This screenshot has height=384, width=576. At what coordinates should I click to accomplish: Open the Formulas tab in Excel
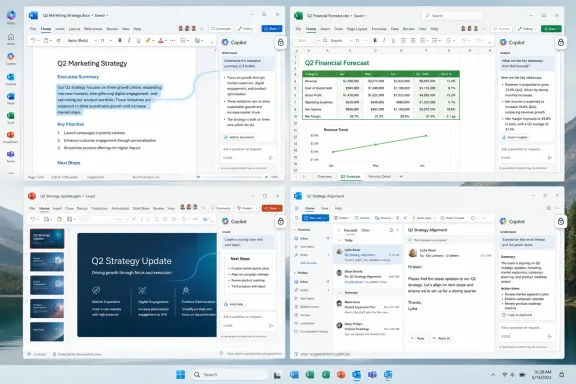pyautogui.click(x=379, y=29)
